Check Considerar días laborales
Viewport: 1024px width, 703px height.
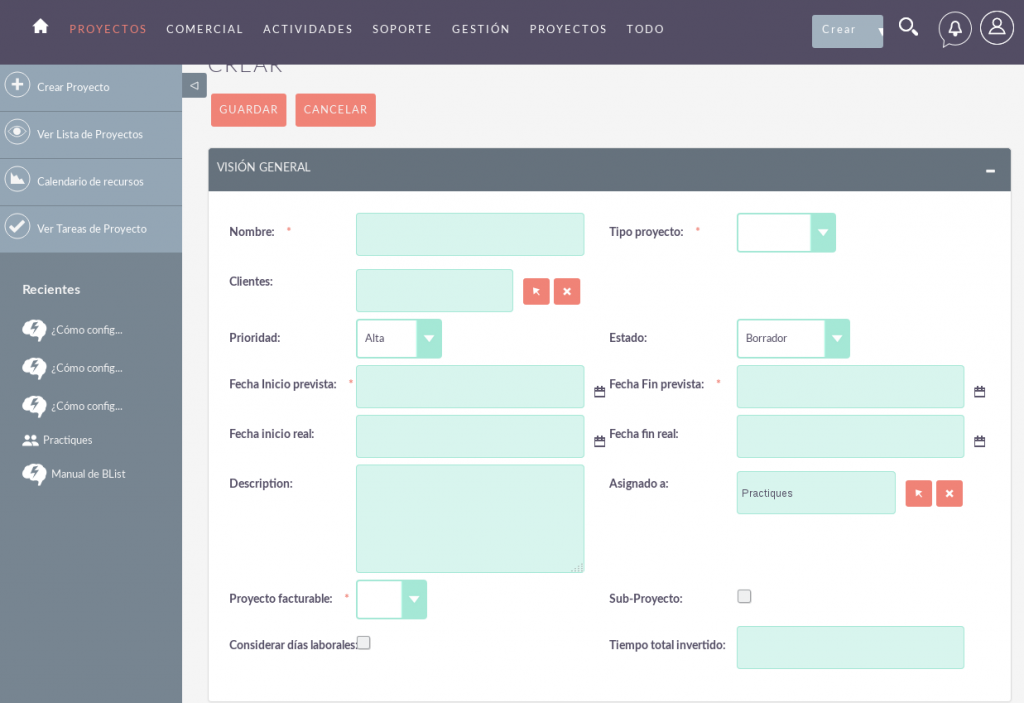click(364, 643)
